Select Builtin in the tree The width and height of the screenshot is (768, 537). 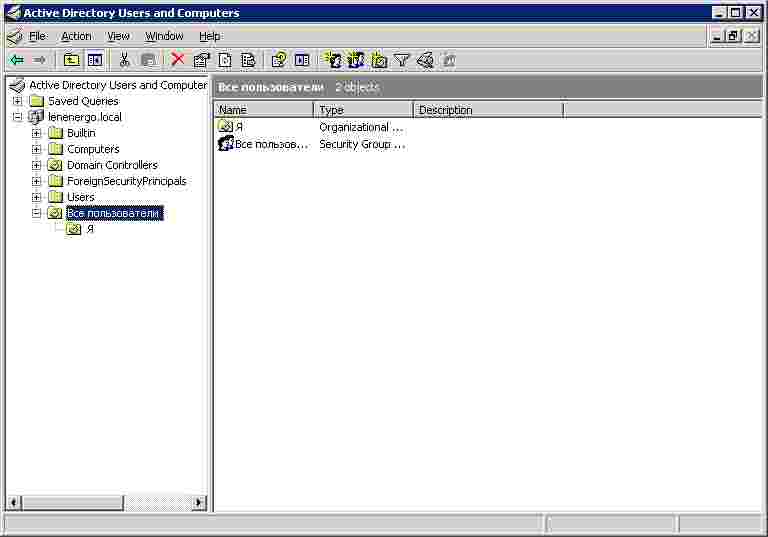(x=81, y=133)
